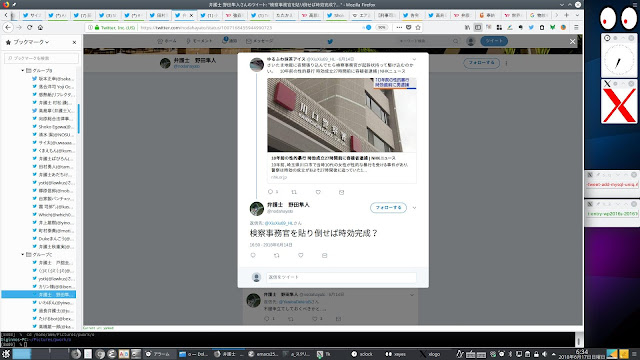Switch to the emacs taskbar window
Image resolution: width=640 pixels, height=360 pixels.
point(263,354)
